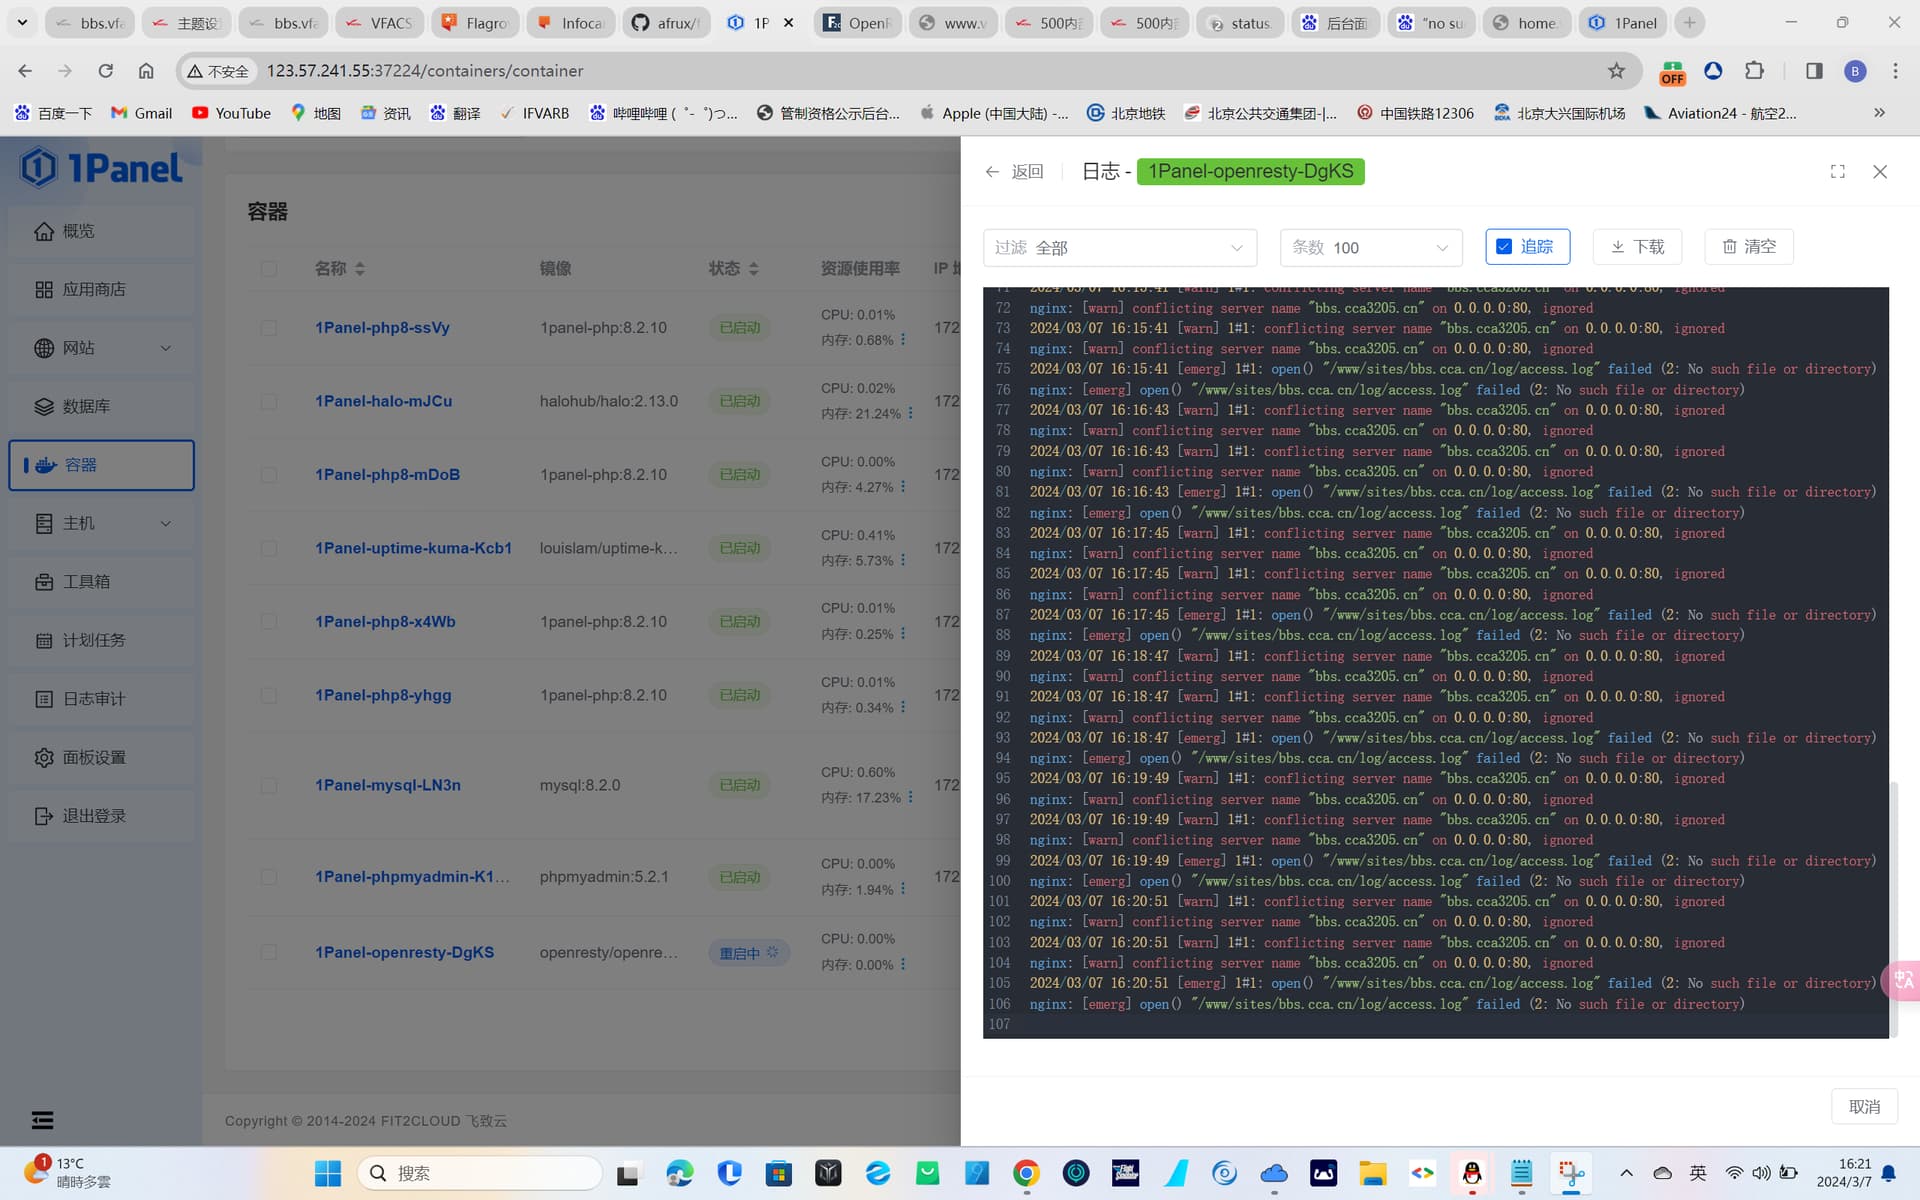This screenshot has height=1200, width=1920.
Task: Click the 下载 download button
Action: 1637,247
